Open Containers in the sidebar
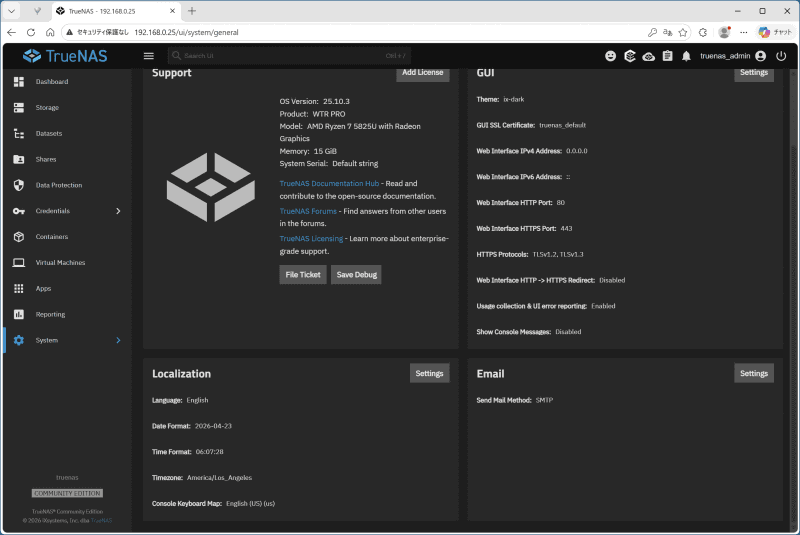 (67, 237)
